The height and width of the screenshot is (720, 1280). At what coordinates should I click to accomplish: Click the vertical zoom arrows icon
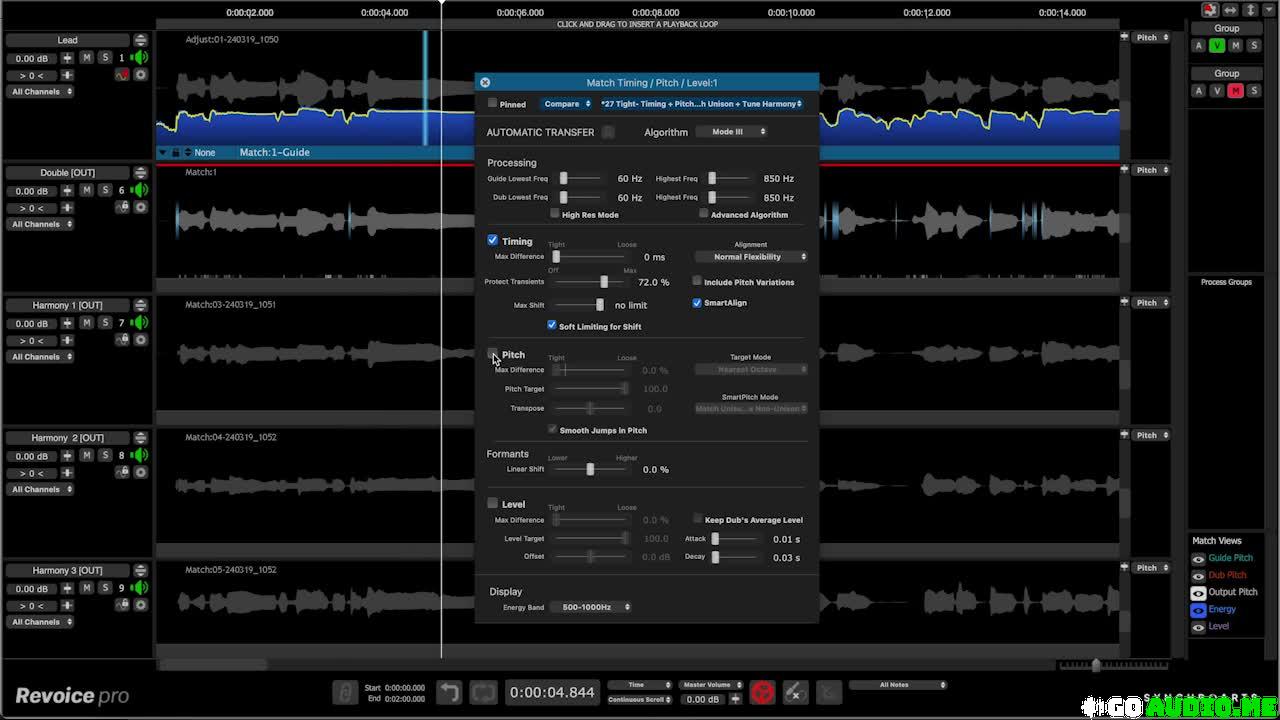pos(1250,10)
